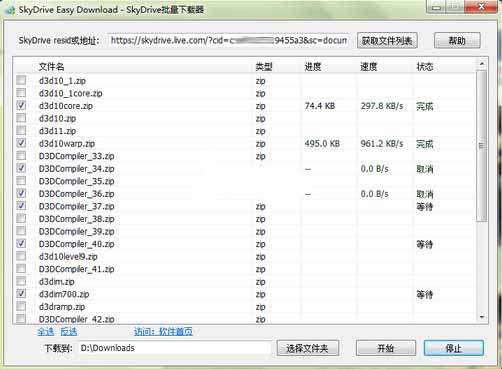Image resolution: width=502 pixels, height=369 pixels.
Task: Click the file list scrollbar up arrow
Action: pyautogui.click(x=482, y=64)
